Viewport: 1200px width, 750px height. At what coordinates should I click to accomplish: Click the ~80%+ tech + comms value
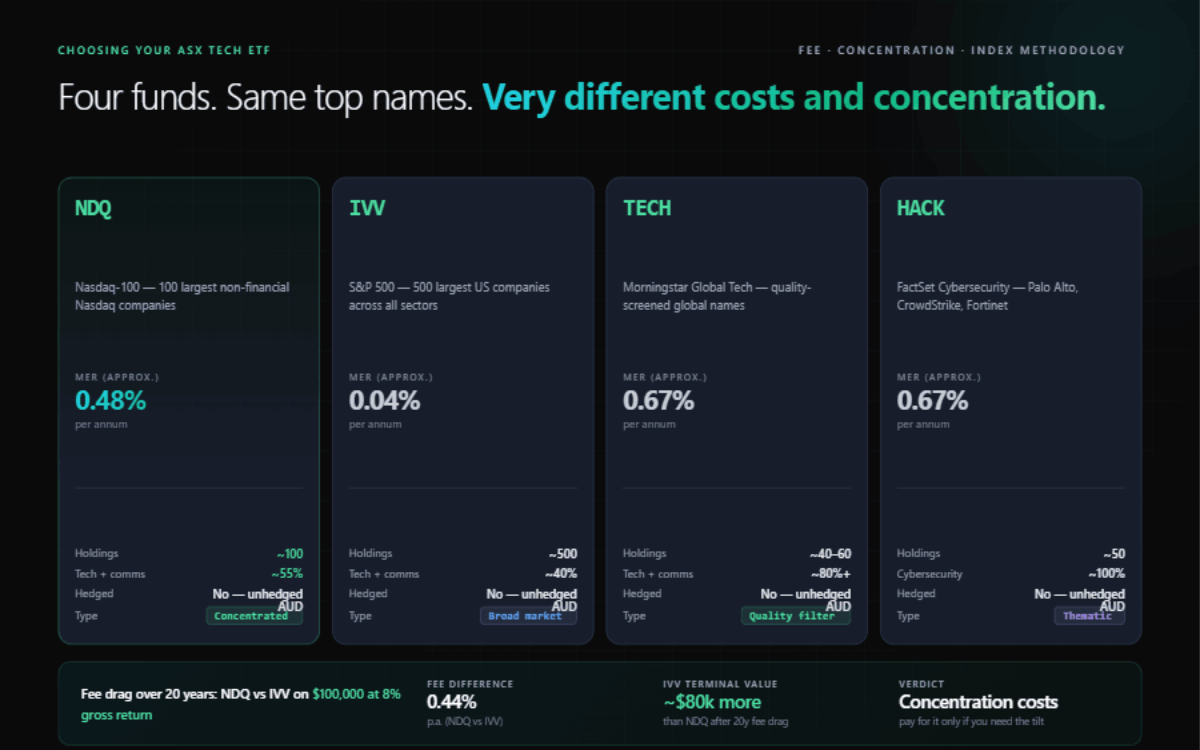click(830, 574)
